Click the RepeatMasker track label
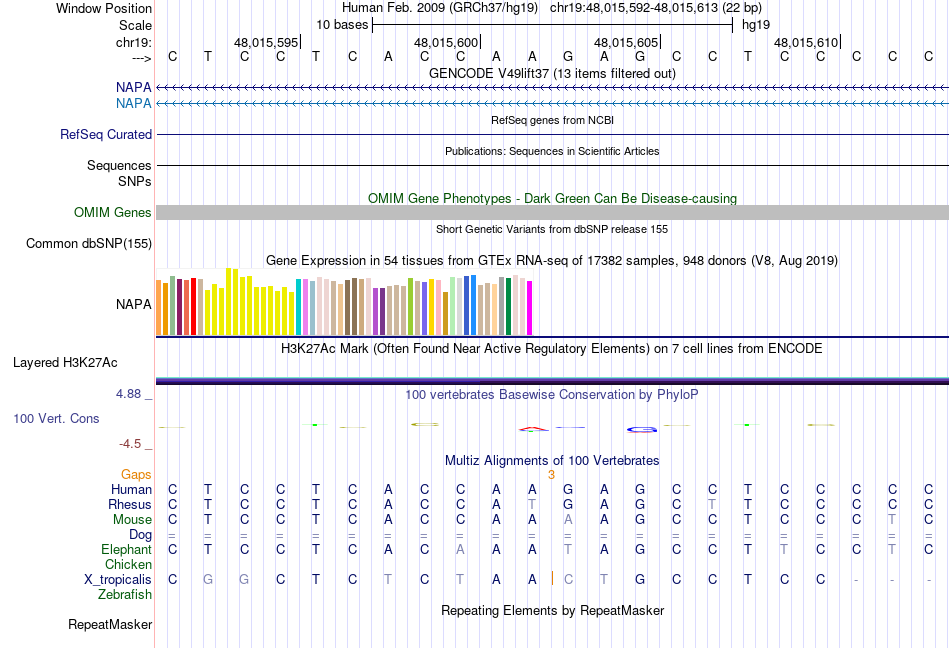Image resolution: width=950 pixels, height=648 pixels. [x=110, y=624]
